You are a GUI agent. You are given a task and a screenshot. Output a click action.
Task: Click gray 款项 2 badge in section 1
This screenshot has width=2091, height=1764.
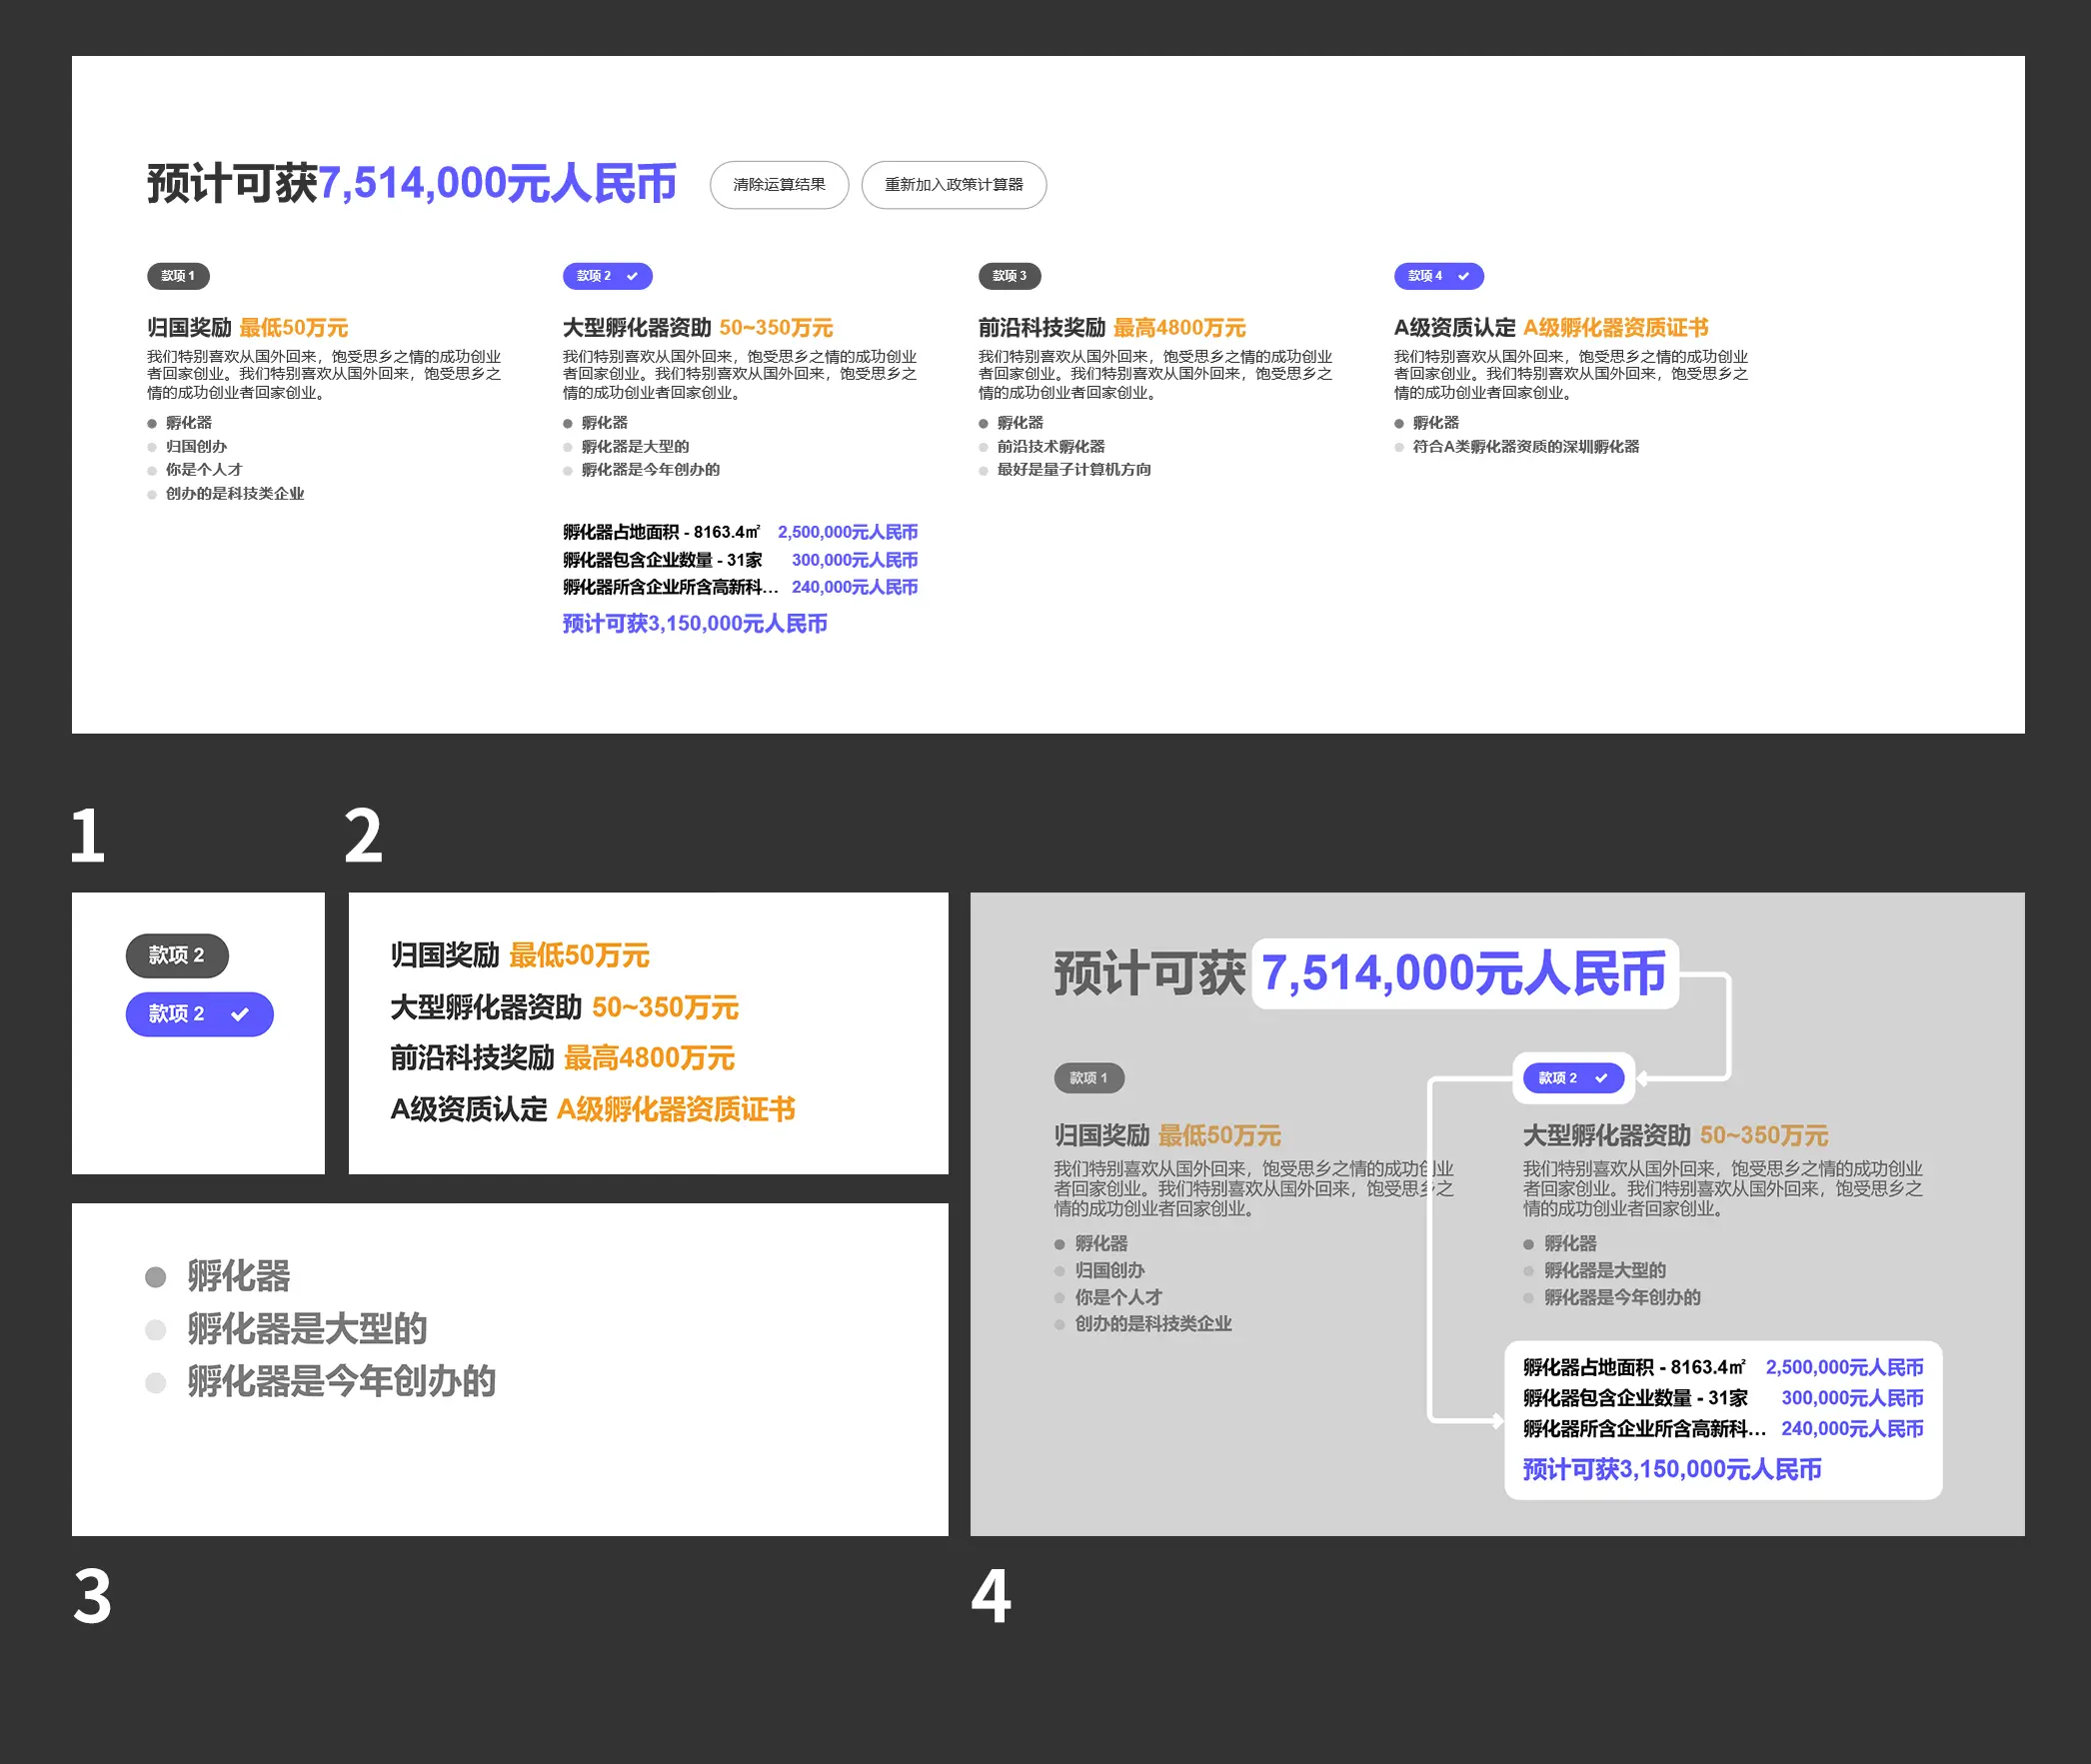tap(177, 955)
